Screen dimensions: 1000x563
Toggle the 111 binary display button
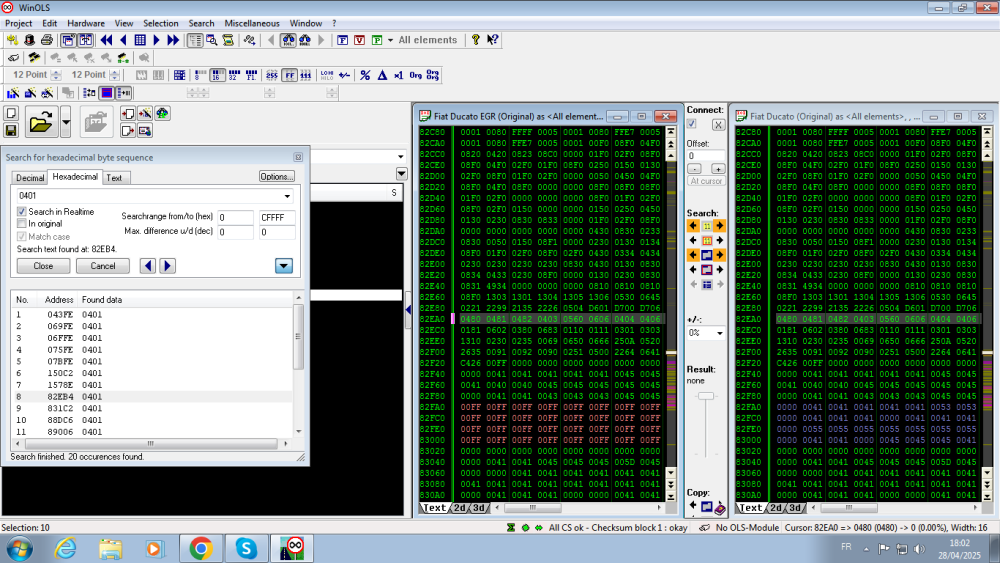coord(306,75)
